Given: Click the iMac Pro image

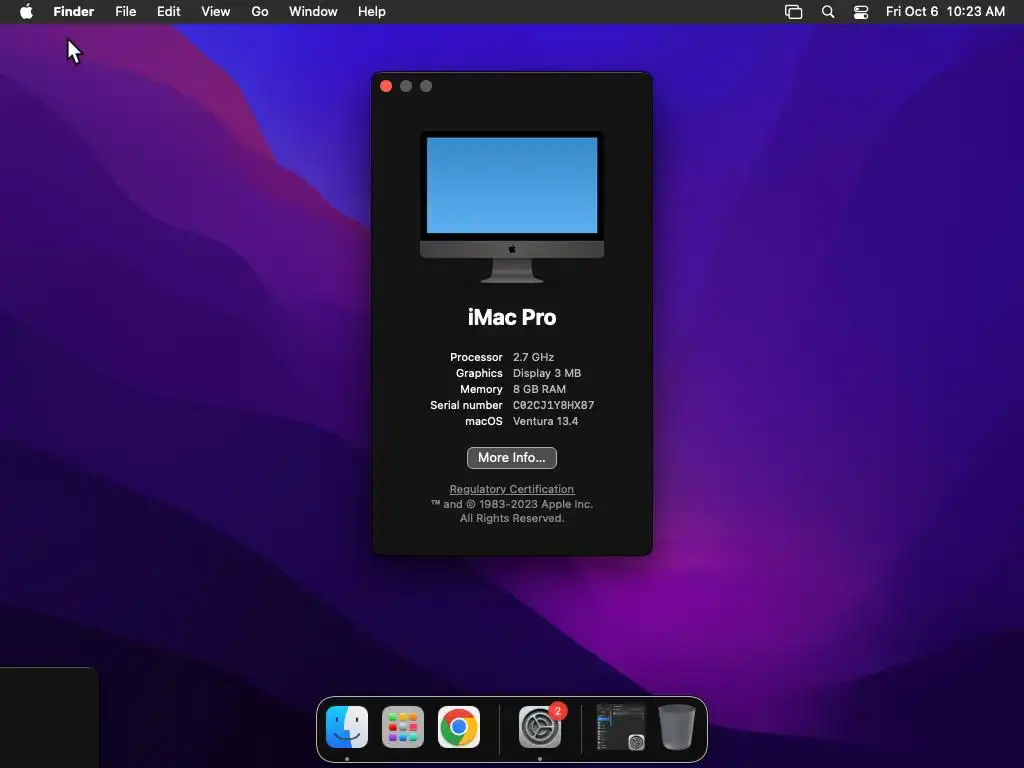Looking at the screenshot, I should (x=512, y=207).
